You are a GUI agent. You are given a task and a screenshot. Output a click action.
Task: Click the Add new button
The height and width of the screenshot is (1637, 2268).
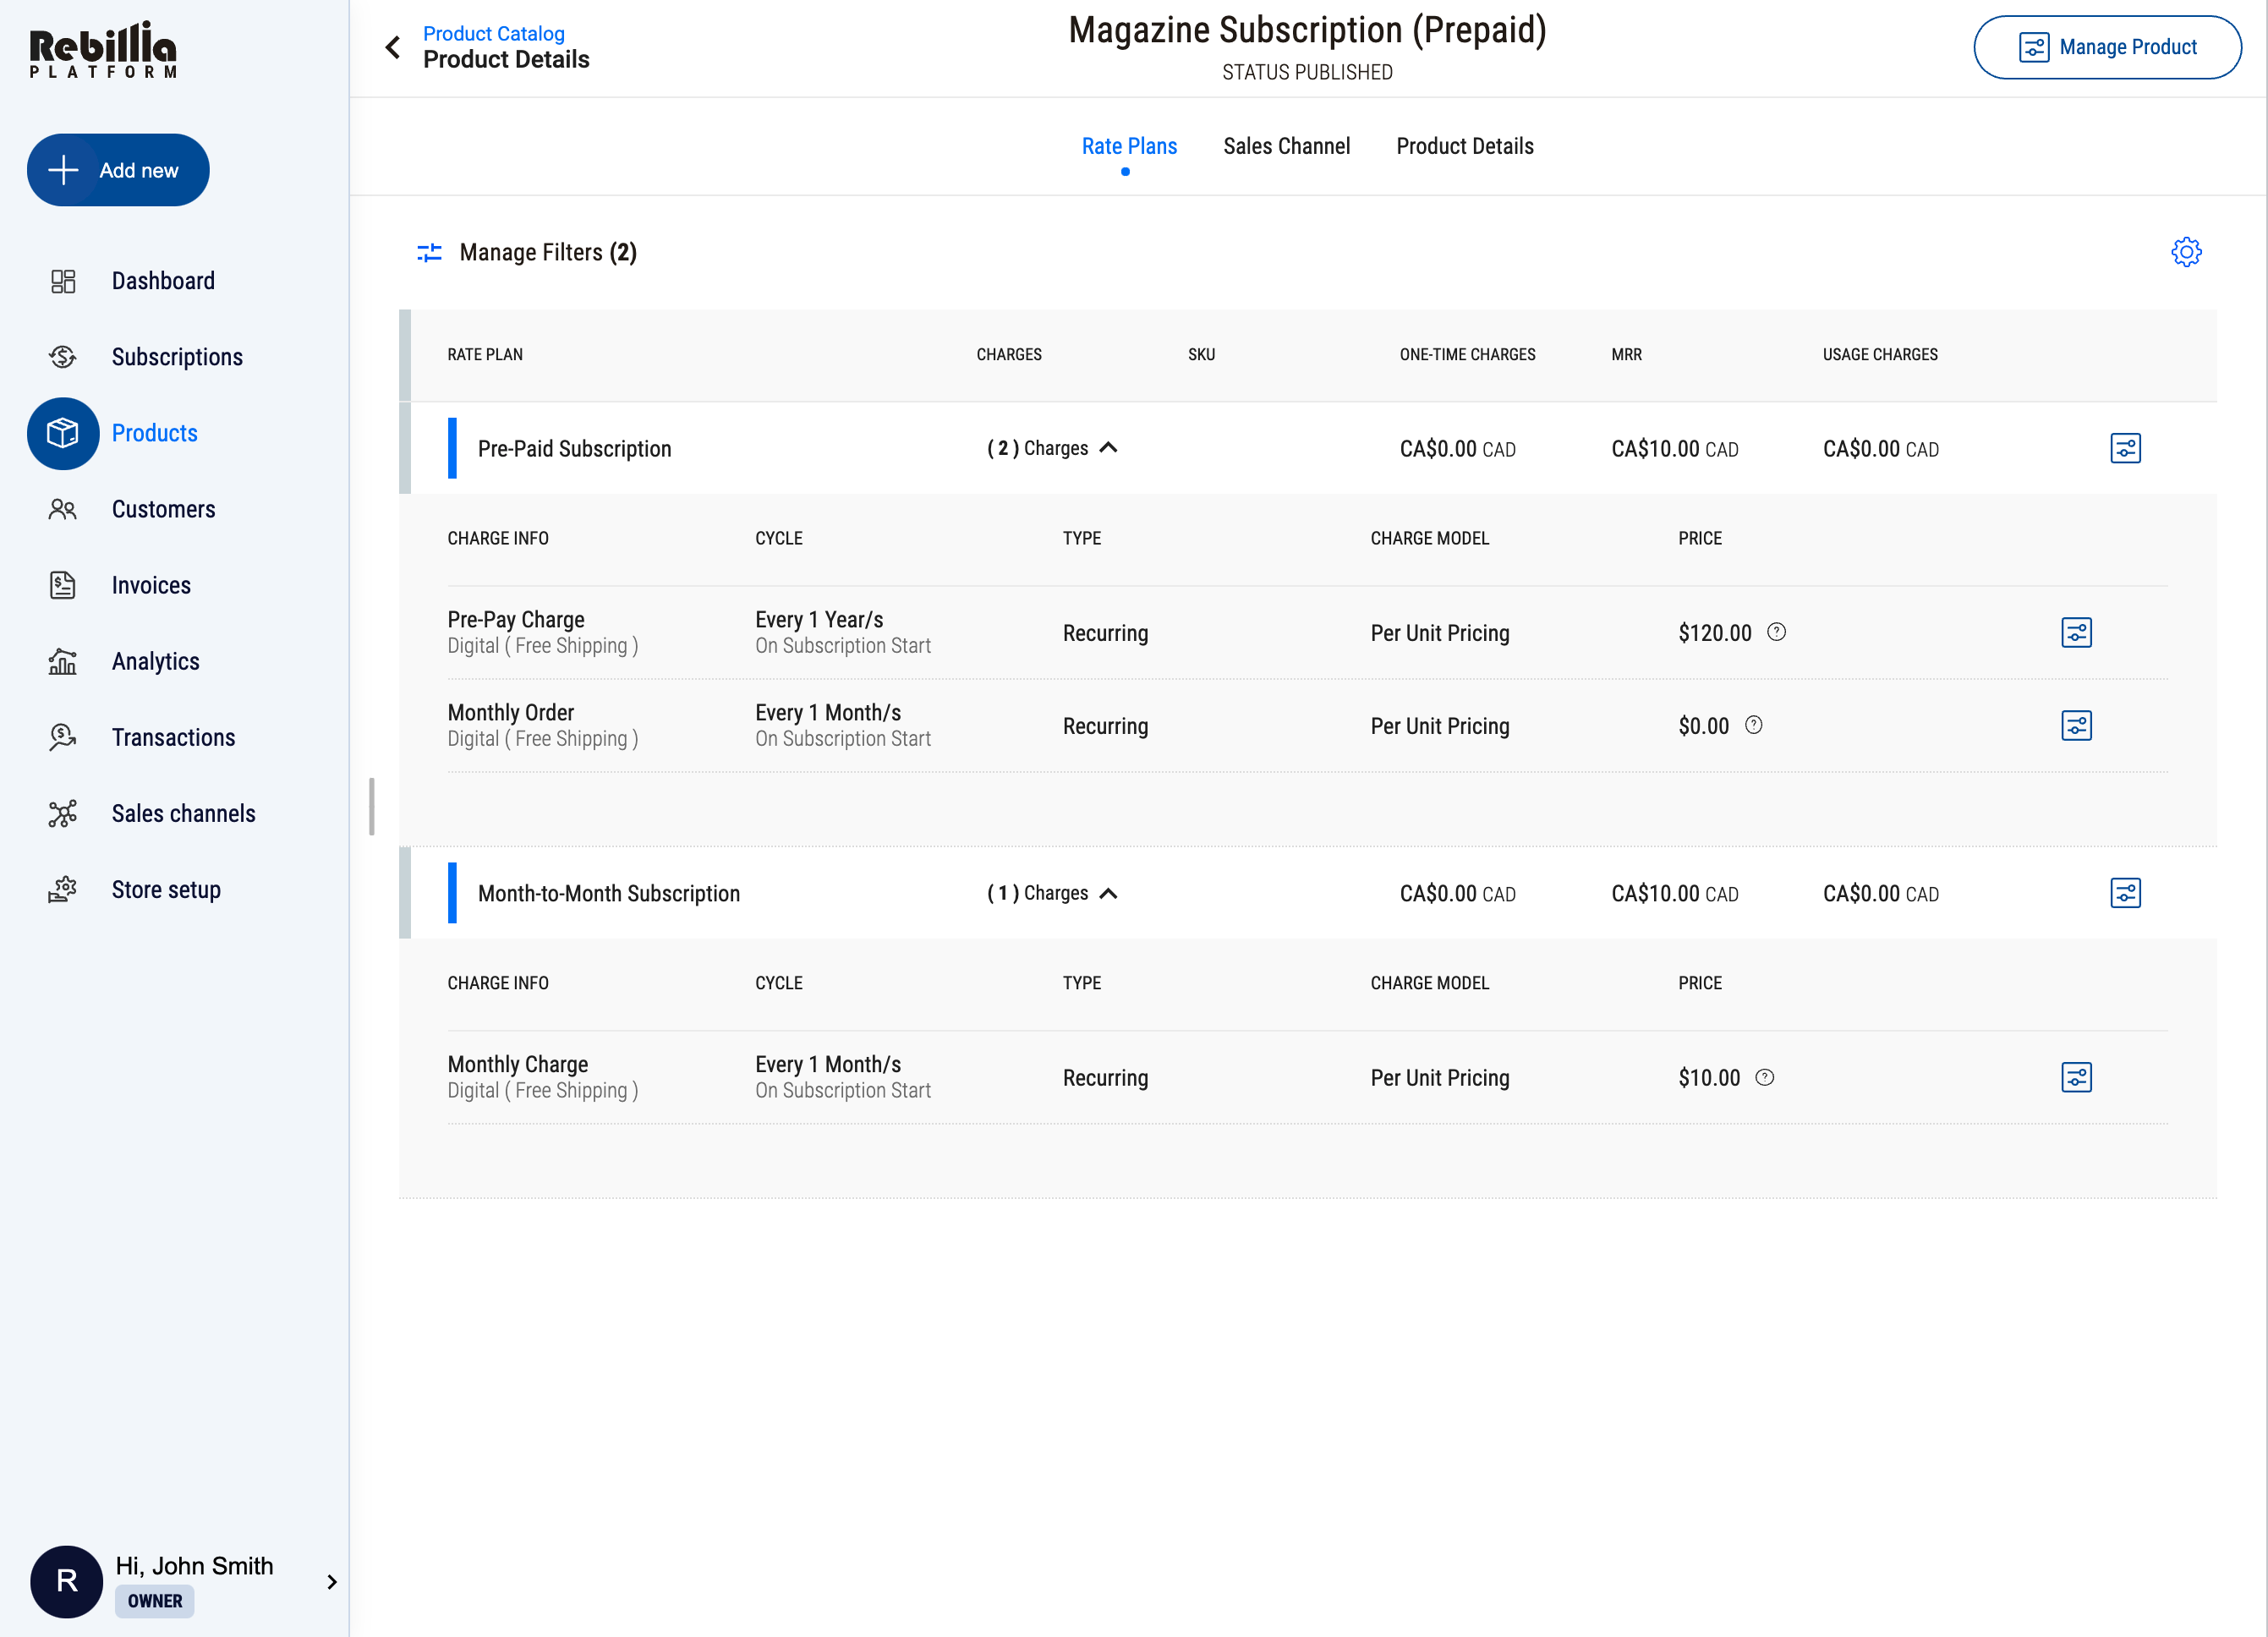coord(118,170)
